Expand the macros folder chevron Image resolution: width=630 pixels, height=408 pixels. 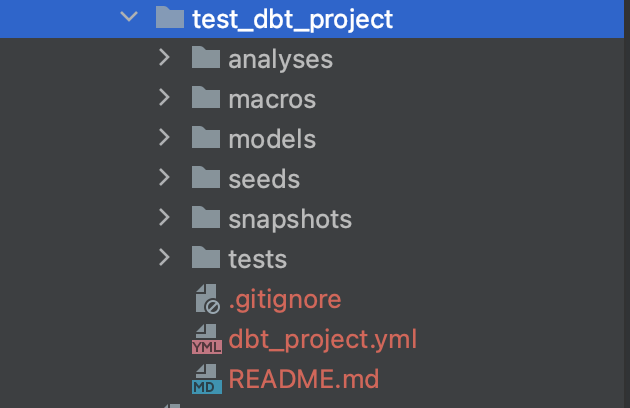pos(165,98)
